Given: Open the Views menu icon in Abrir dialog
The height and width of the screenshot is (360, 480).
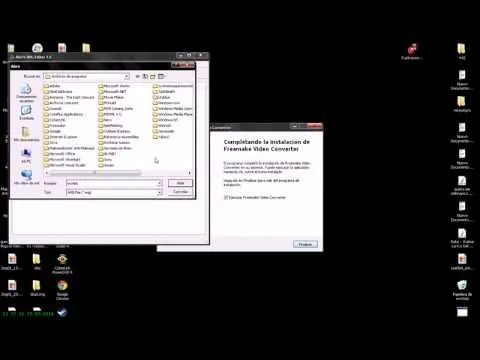Looking at the screenshot, I should (162, 77).
